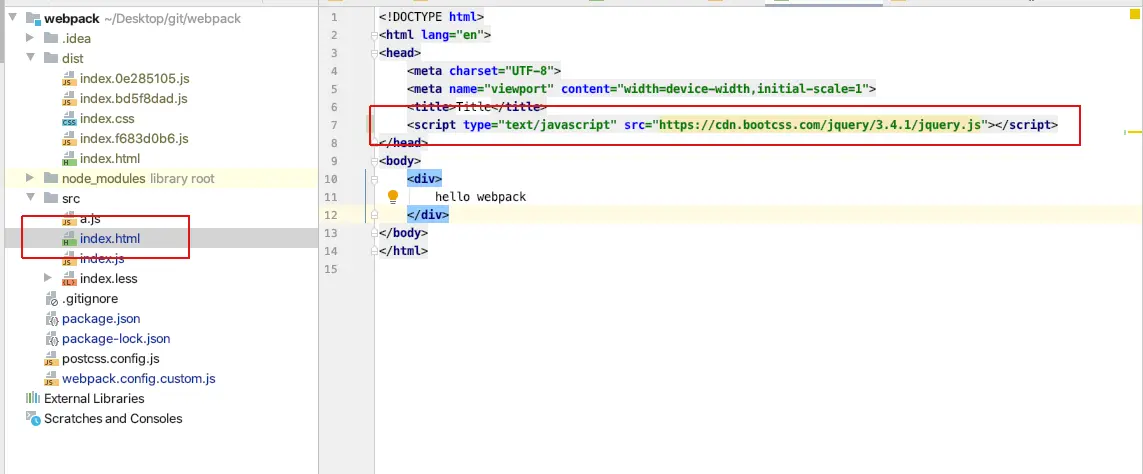The image size is (1143, 474).
Task: Fold the body tag at line 9
Action: coord(374,161)
